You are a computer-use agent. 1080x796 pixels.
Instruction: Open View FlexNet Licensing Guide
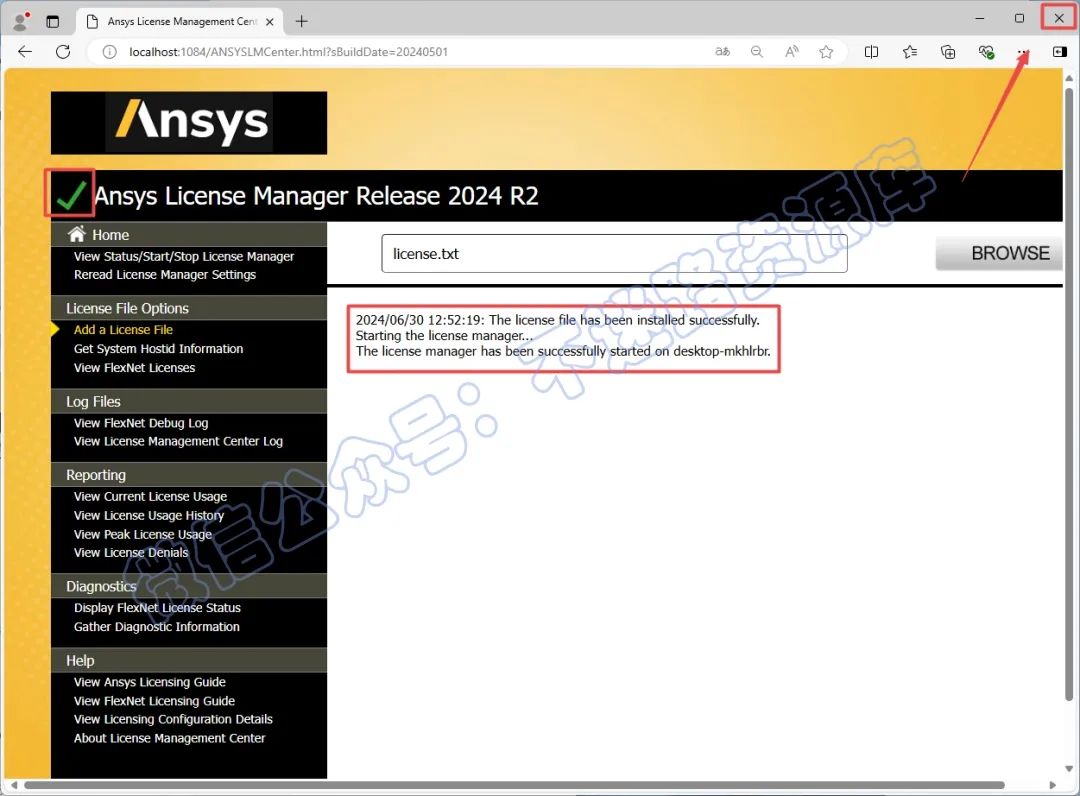(x=154, y=701)
